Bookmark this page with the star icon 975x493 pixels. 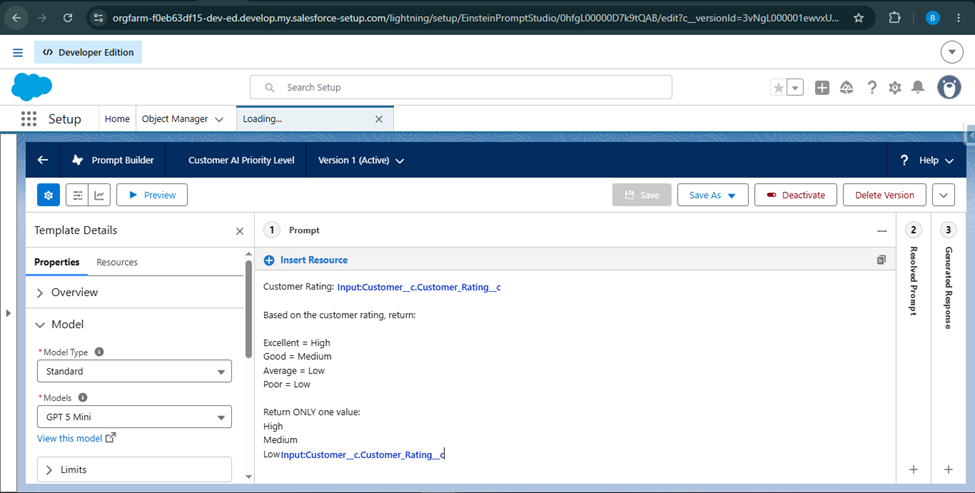[x=859, y=18]
